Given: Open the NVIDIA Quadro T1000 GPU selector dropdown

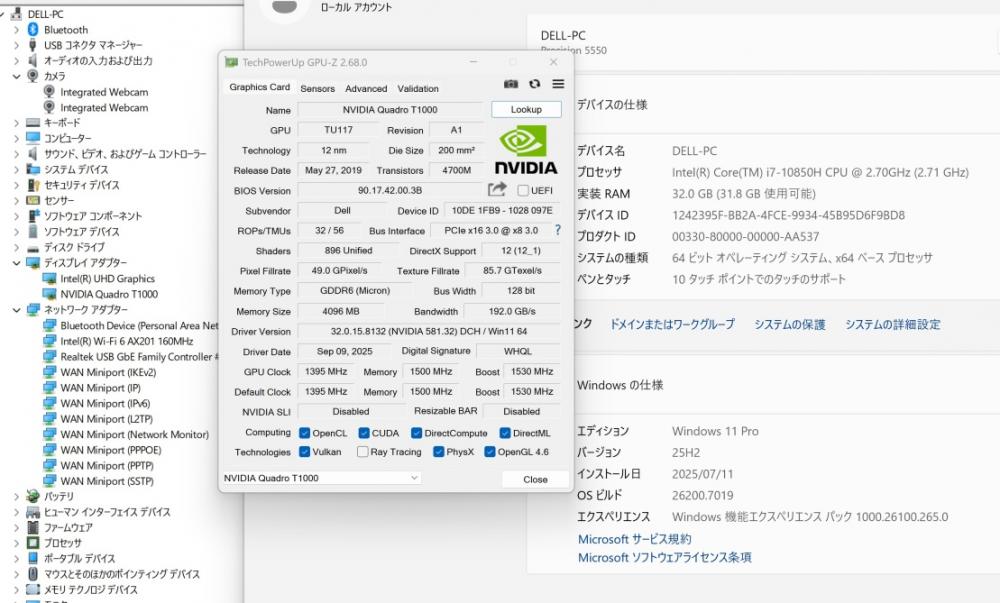Looking at the screenshot, I should pyautogui.click(x=321, y=477).
